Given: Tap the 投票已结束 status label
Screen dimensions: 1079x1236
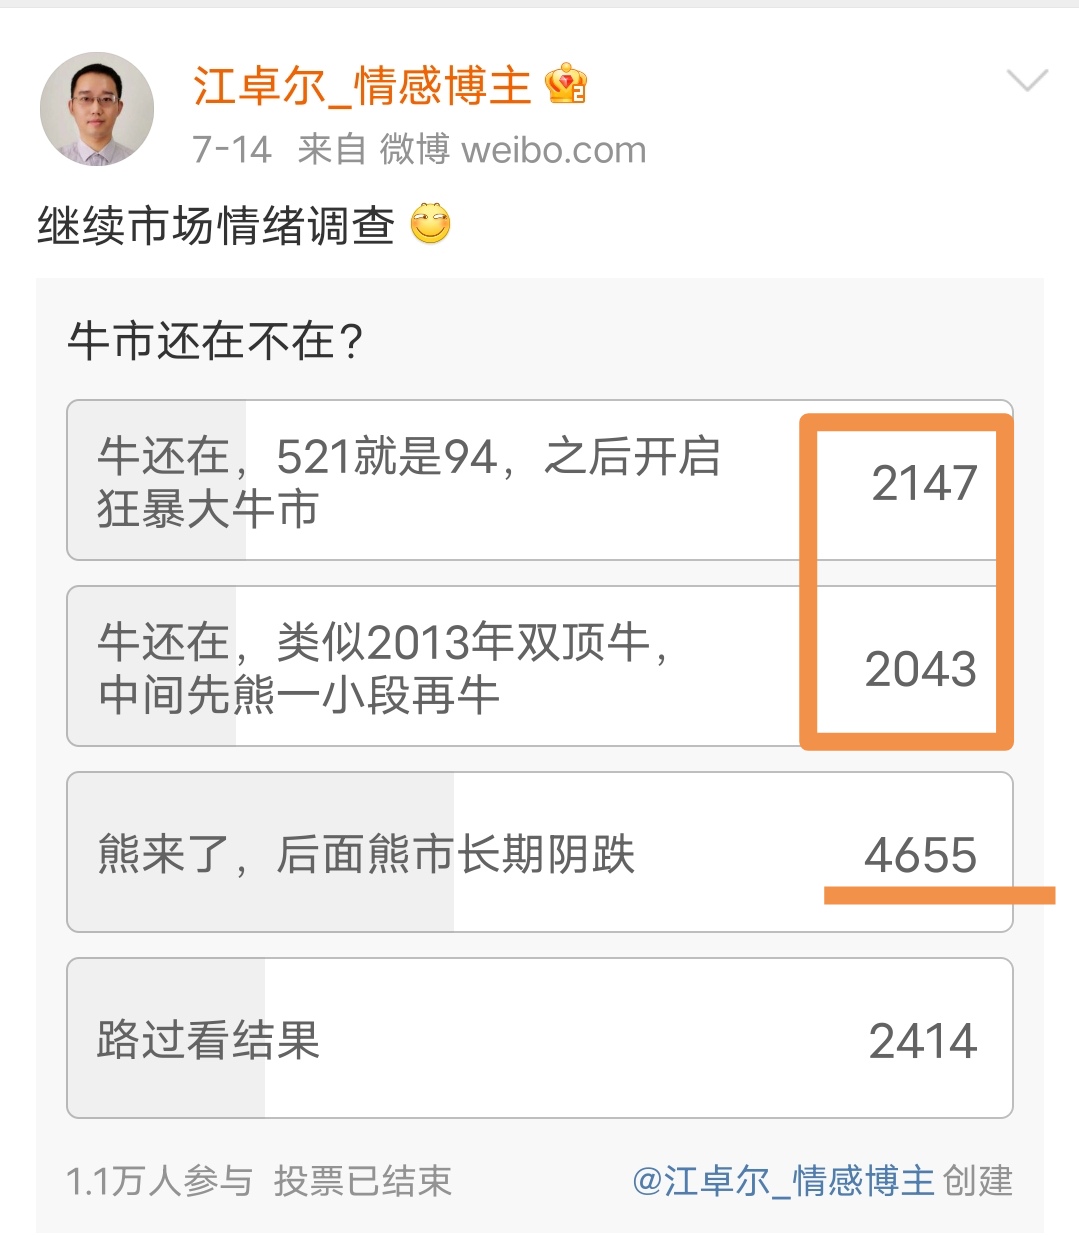Looking at the screenshot, I should pos(363,1181).
